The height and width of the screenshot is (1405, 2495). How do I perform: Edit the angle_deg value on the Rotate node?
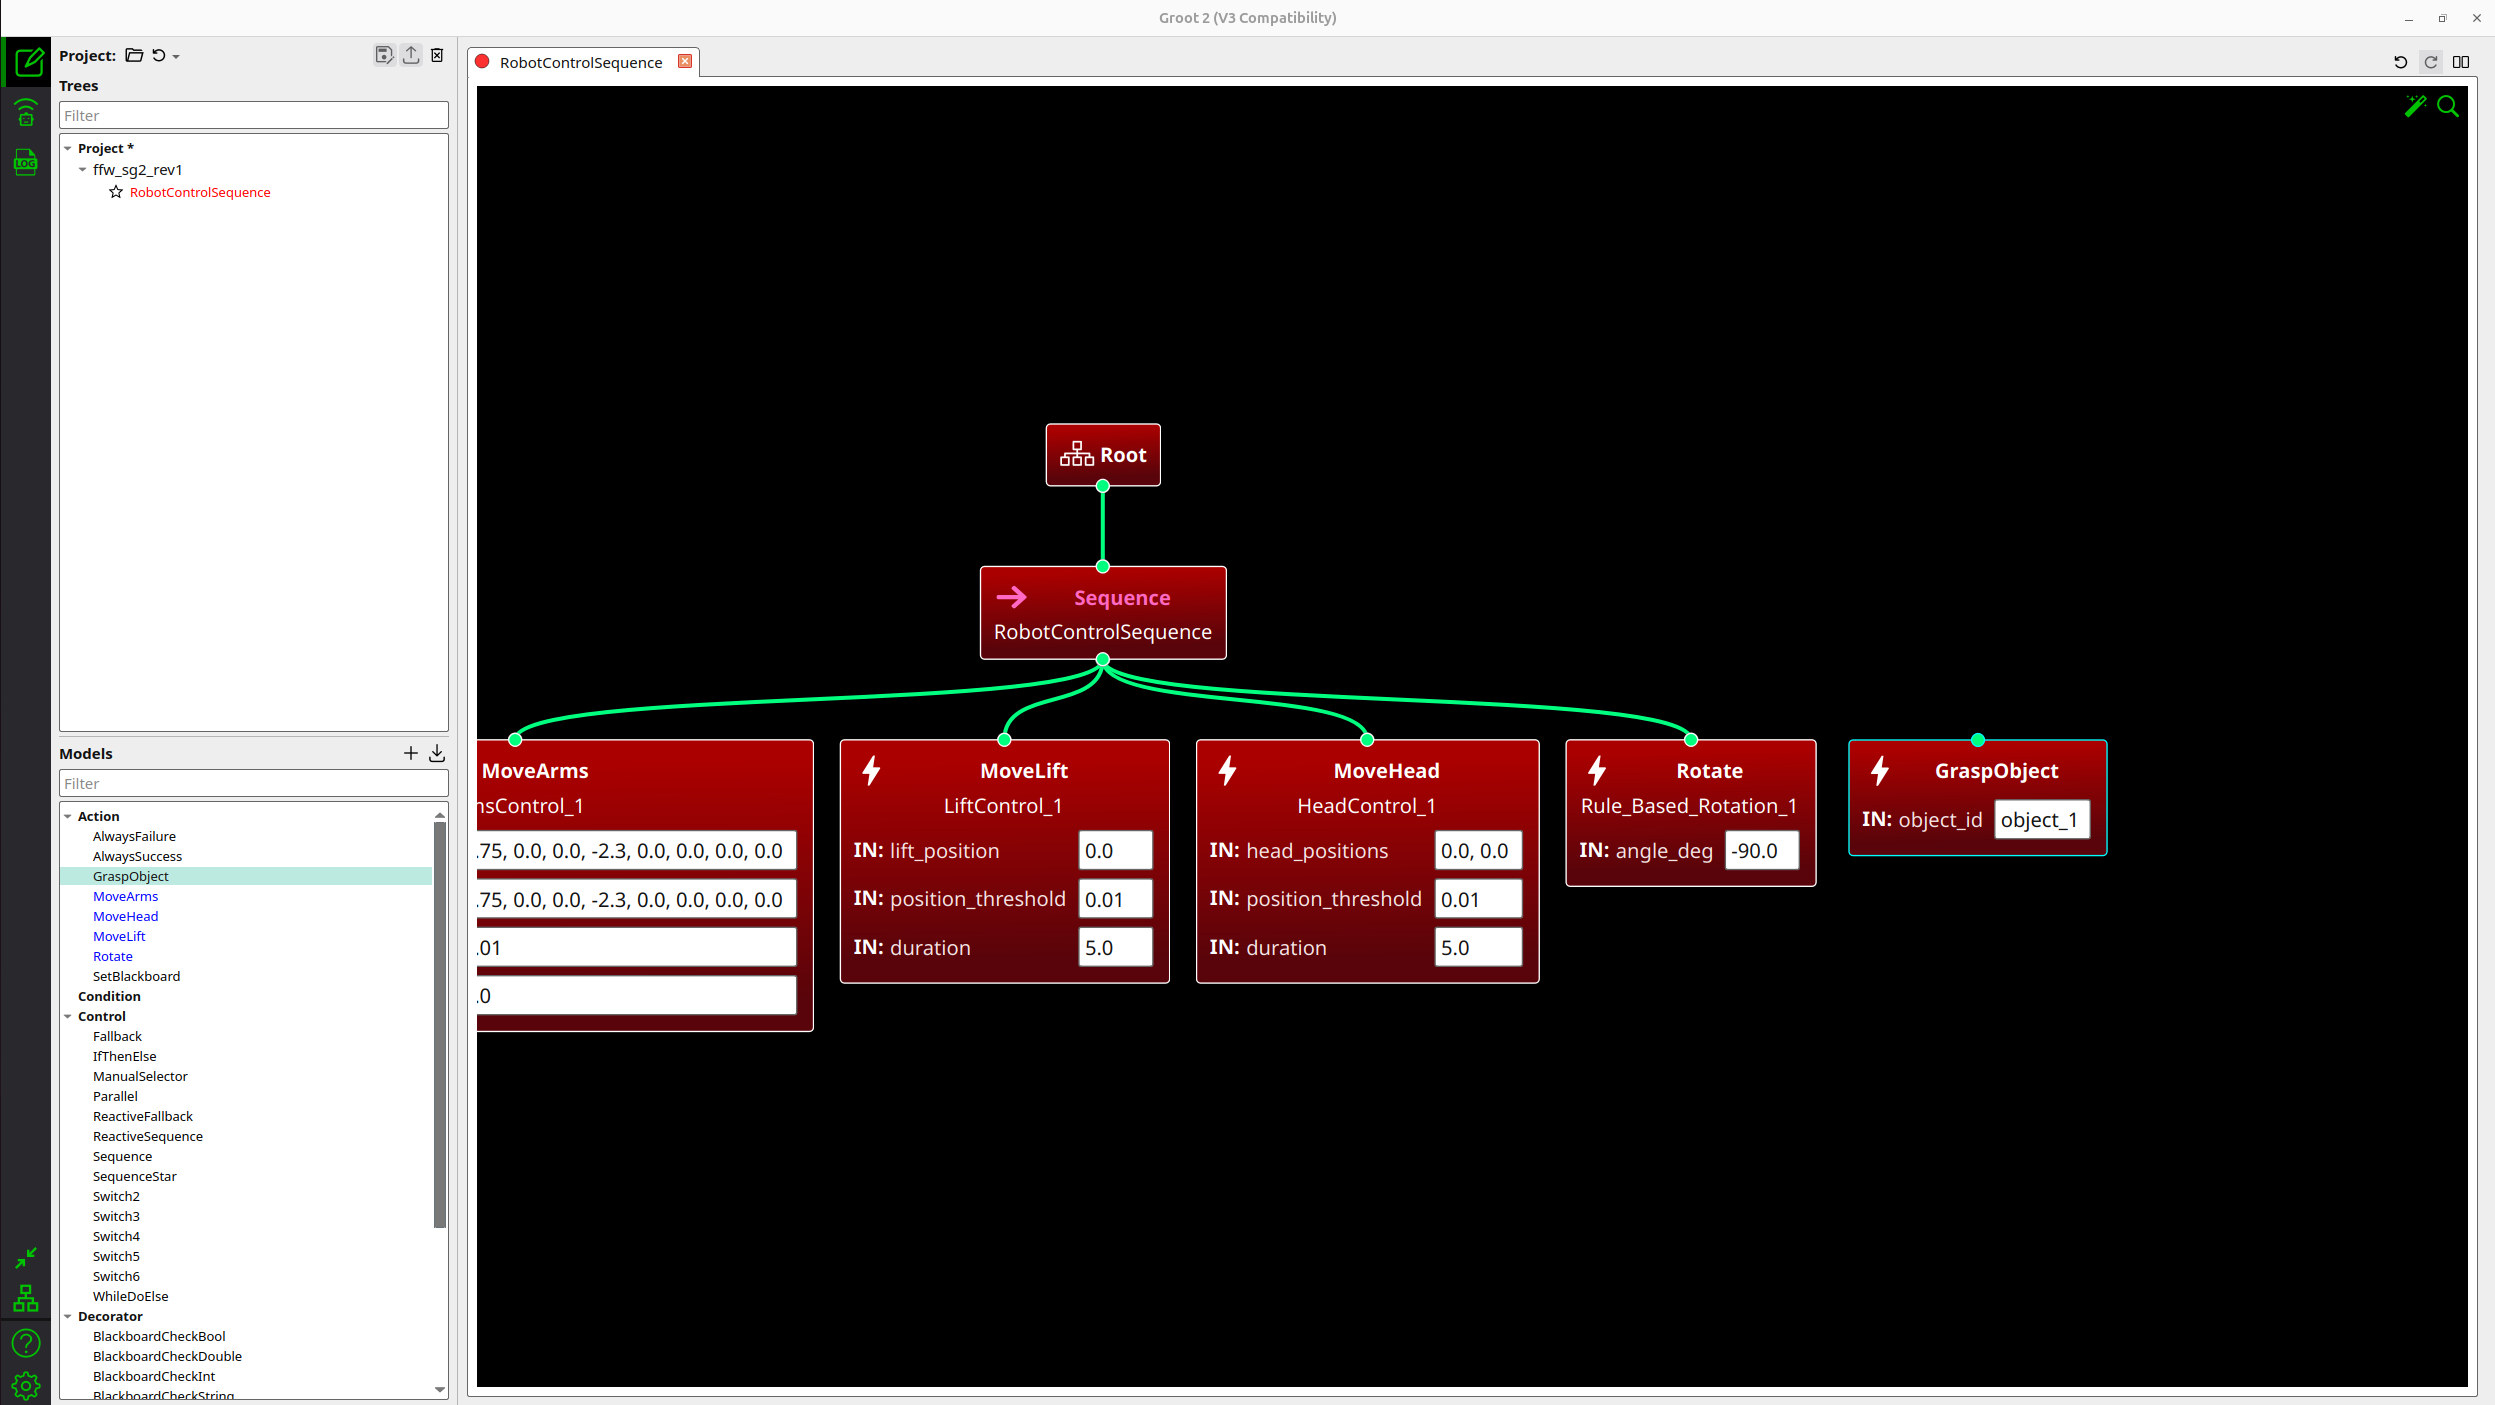click(1761, 851)
